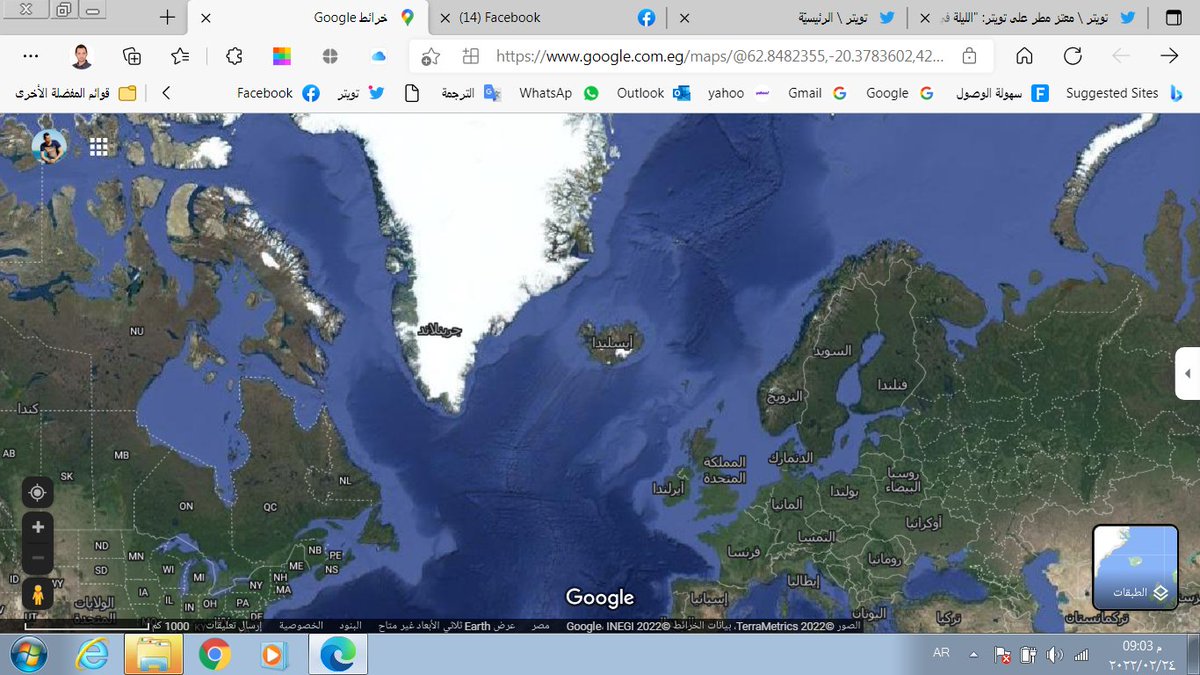The image size is (1200, 675).
Task: Open the yahoo bookmark
Action: pyautogui.click(x=737, y=93)
